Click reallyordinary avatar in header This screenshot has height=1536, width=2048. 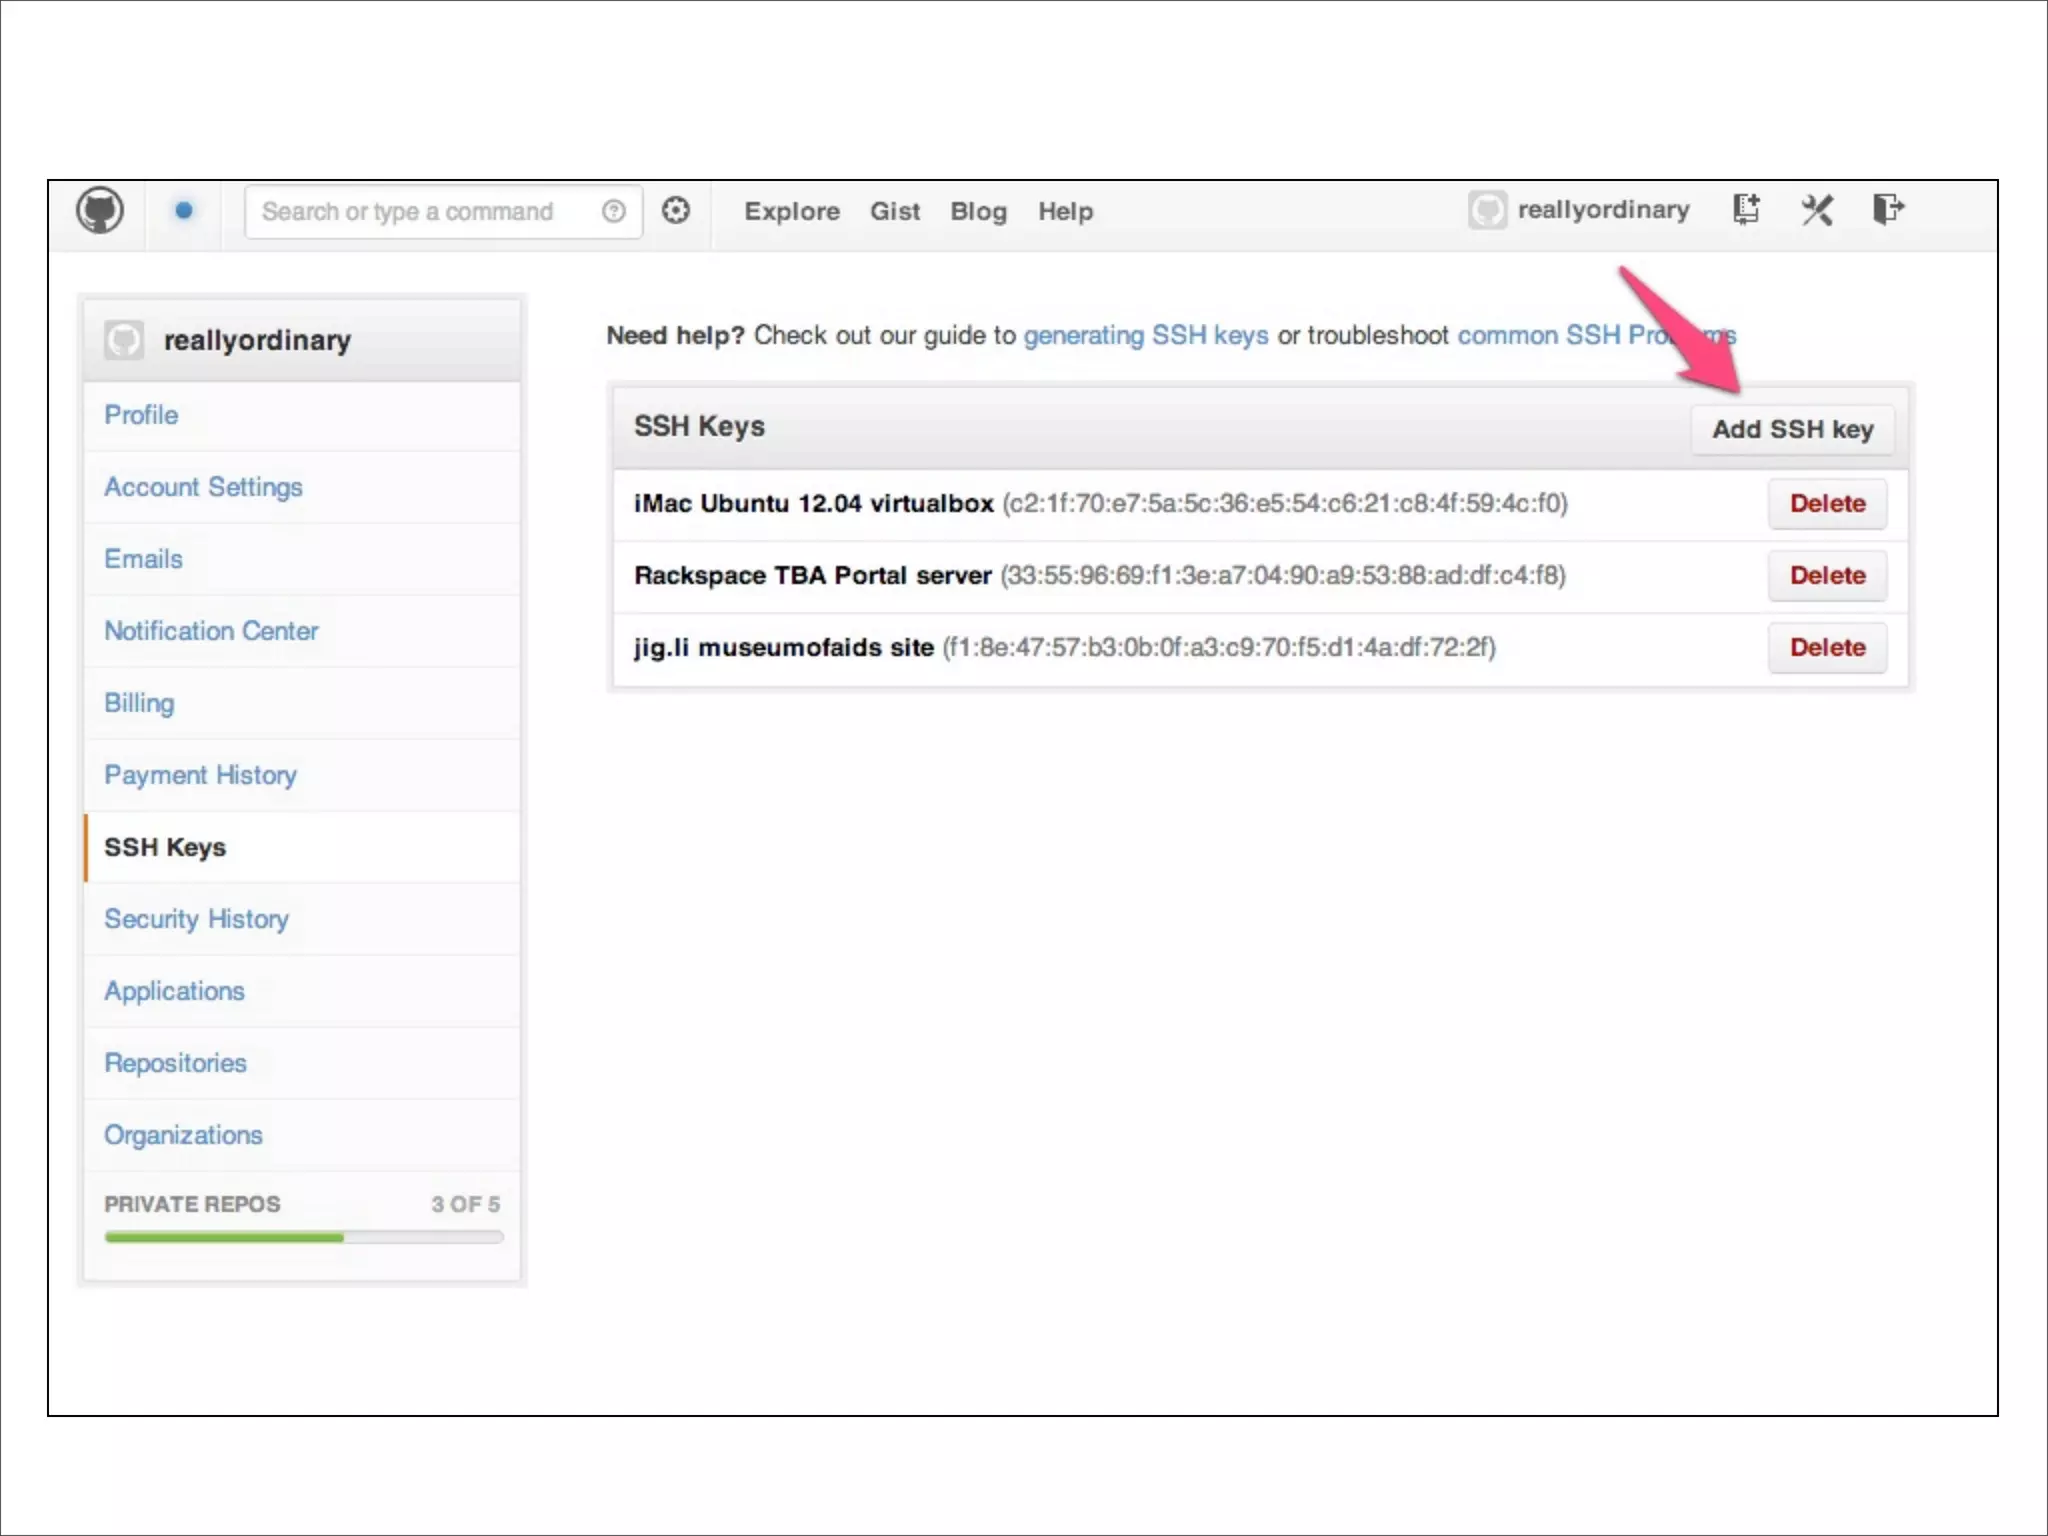[x=1487, y=210]
